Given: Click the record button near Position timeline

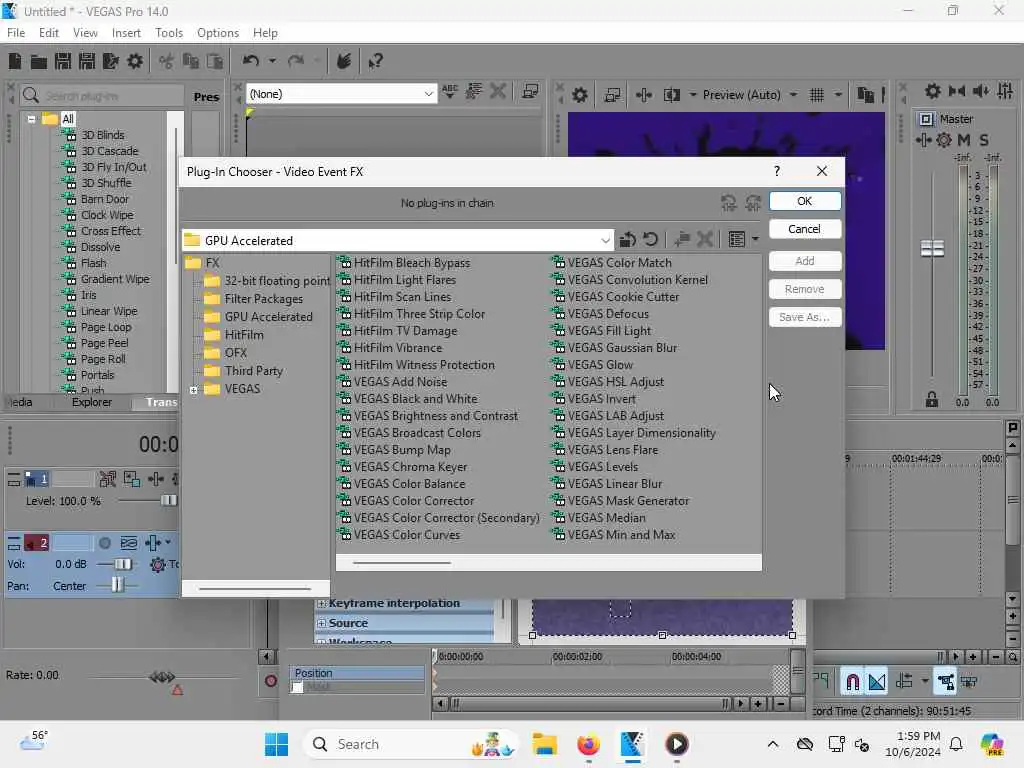Looking at the screenshot, I should click(x=270, y=681).
